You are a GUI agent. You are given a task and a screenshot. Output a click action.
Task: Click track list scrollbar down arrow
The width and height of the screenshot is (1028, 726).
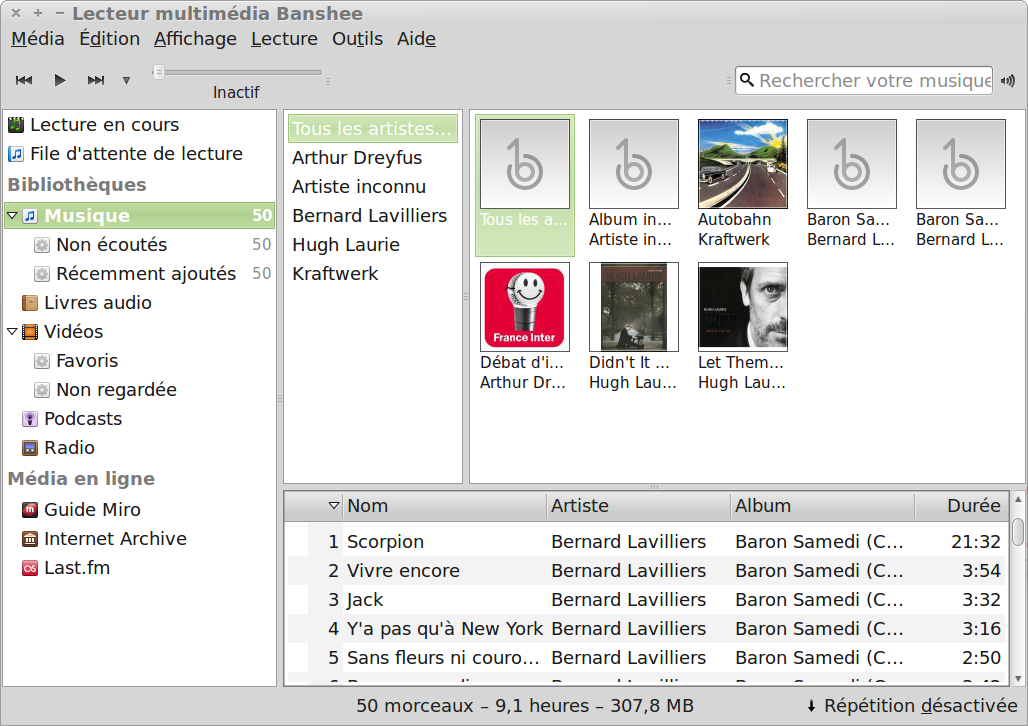click(1018, 678)
